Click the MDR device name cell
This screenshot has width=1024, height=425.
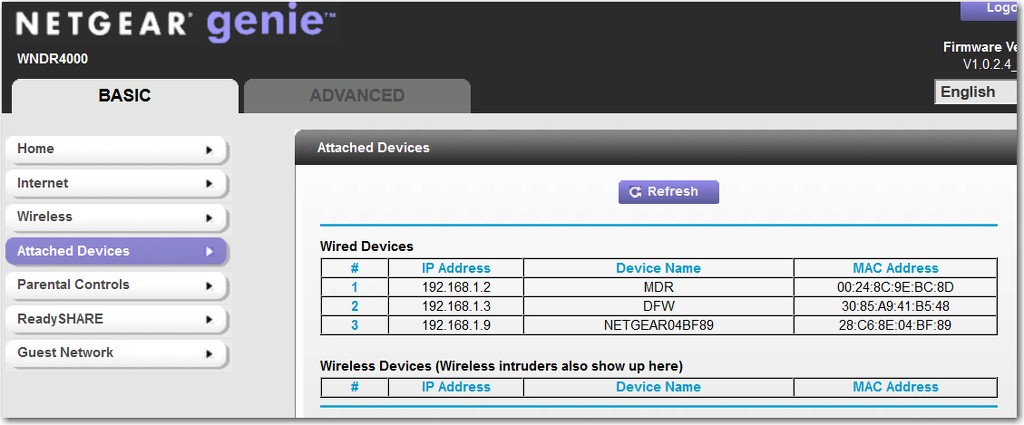658,287
